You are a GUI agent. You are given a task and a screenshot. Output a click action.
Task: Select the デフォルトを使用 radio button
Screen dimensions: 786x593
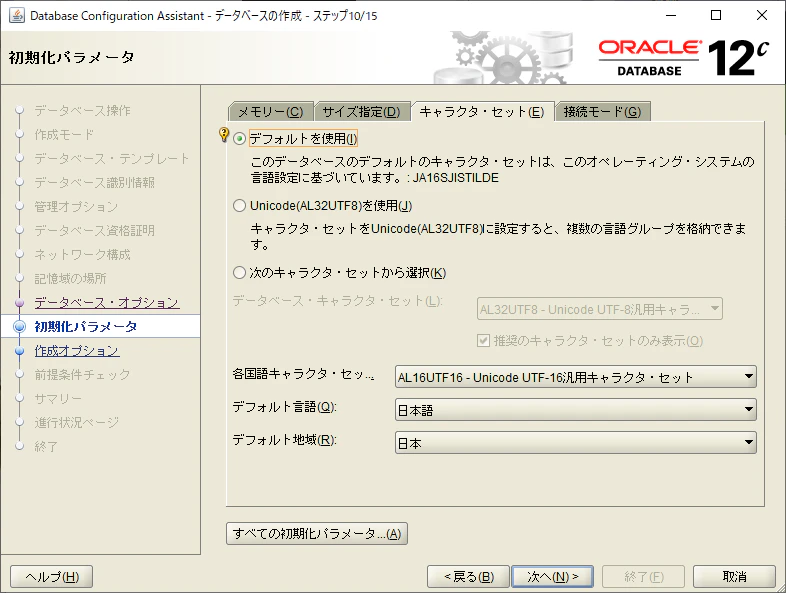tap(240, 138)
